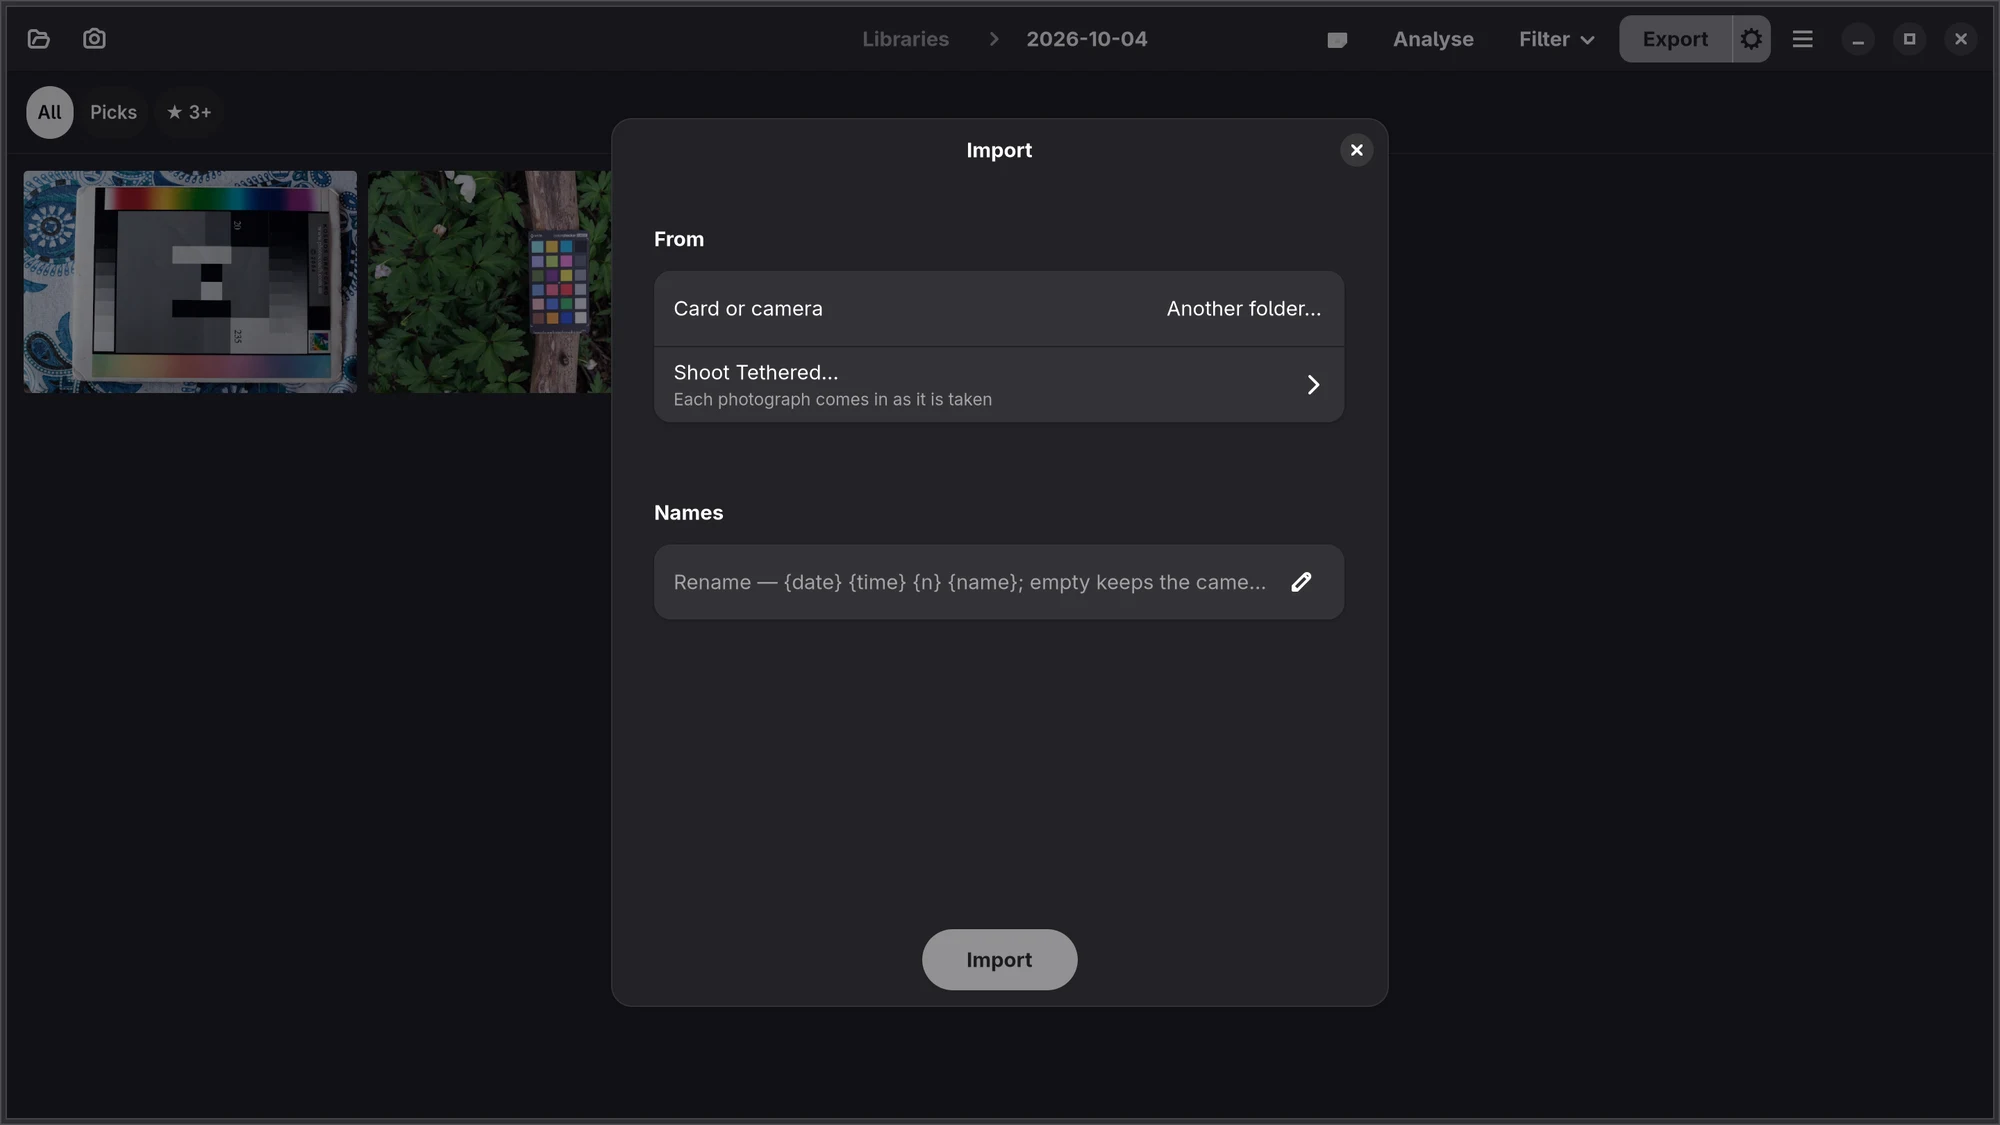Switch to the Picks tab
The image size is (2000, 1125).
pyautogui.click(x=113, y=112)
